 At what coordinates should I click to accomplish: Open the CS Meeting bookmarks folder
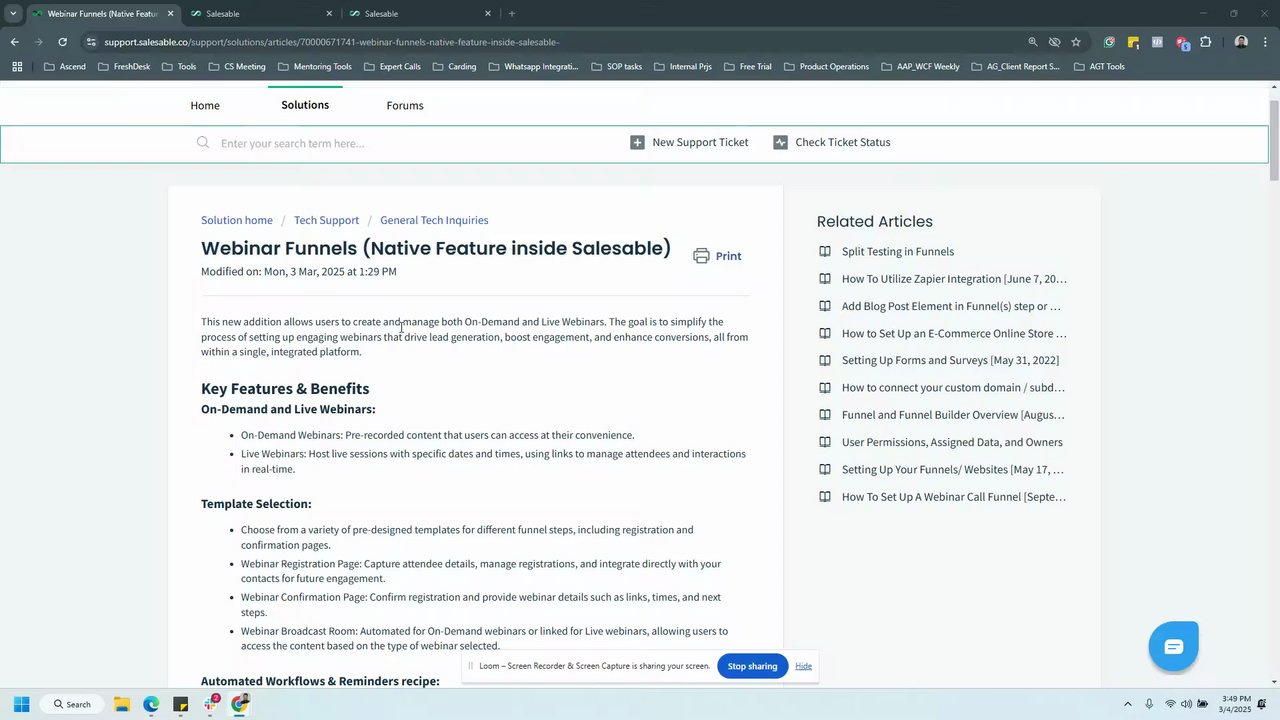pos(237,67)
